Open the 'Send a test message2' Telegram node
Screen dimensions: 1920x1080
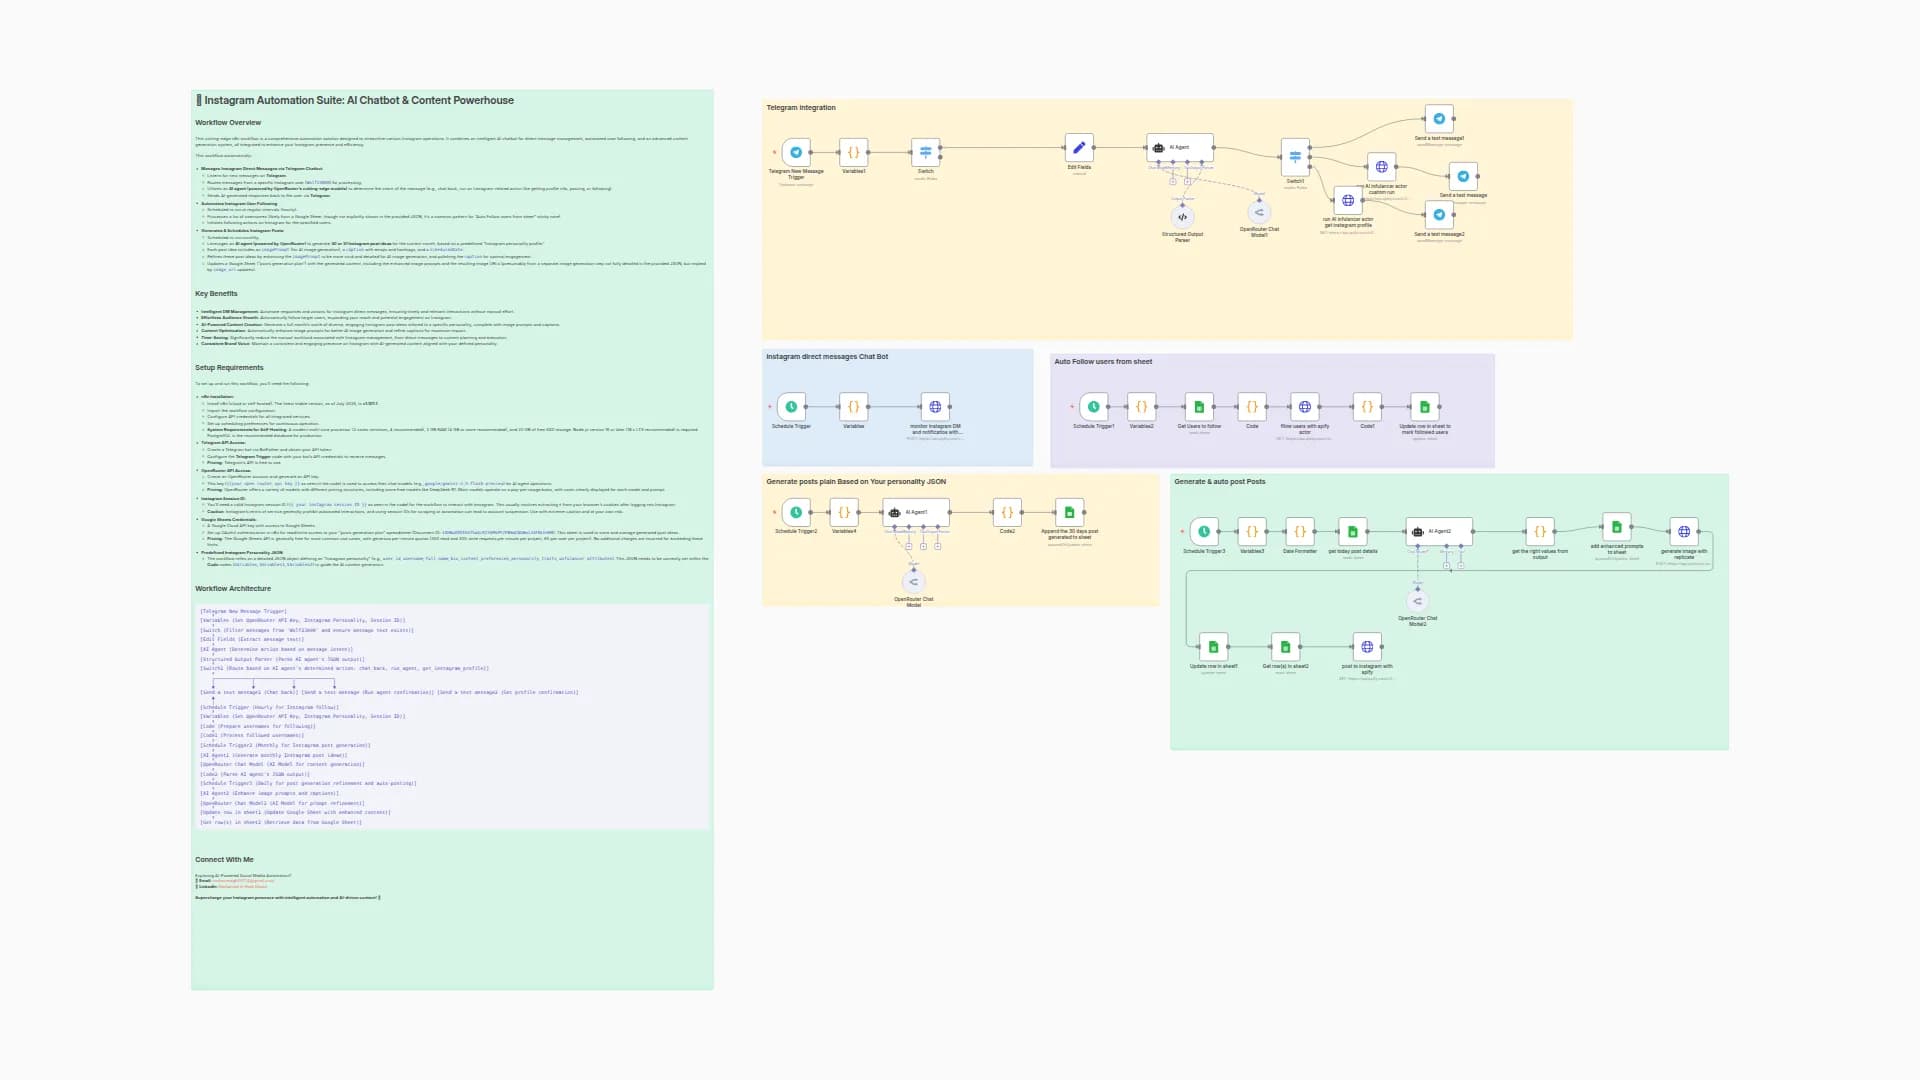coord(1438,214)
